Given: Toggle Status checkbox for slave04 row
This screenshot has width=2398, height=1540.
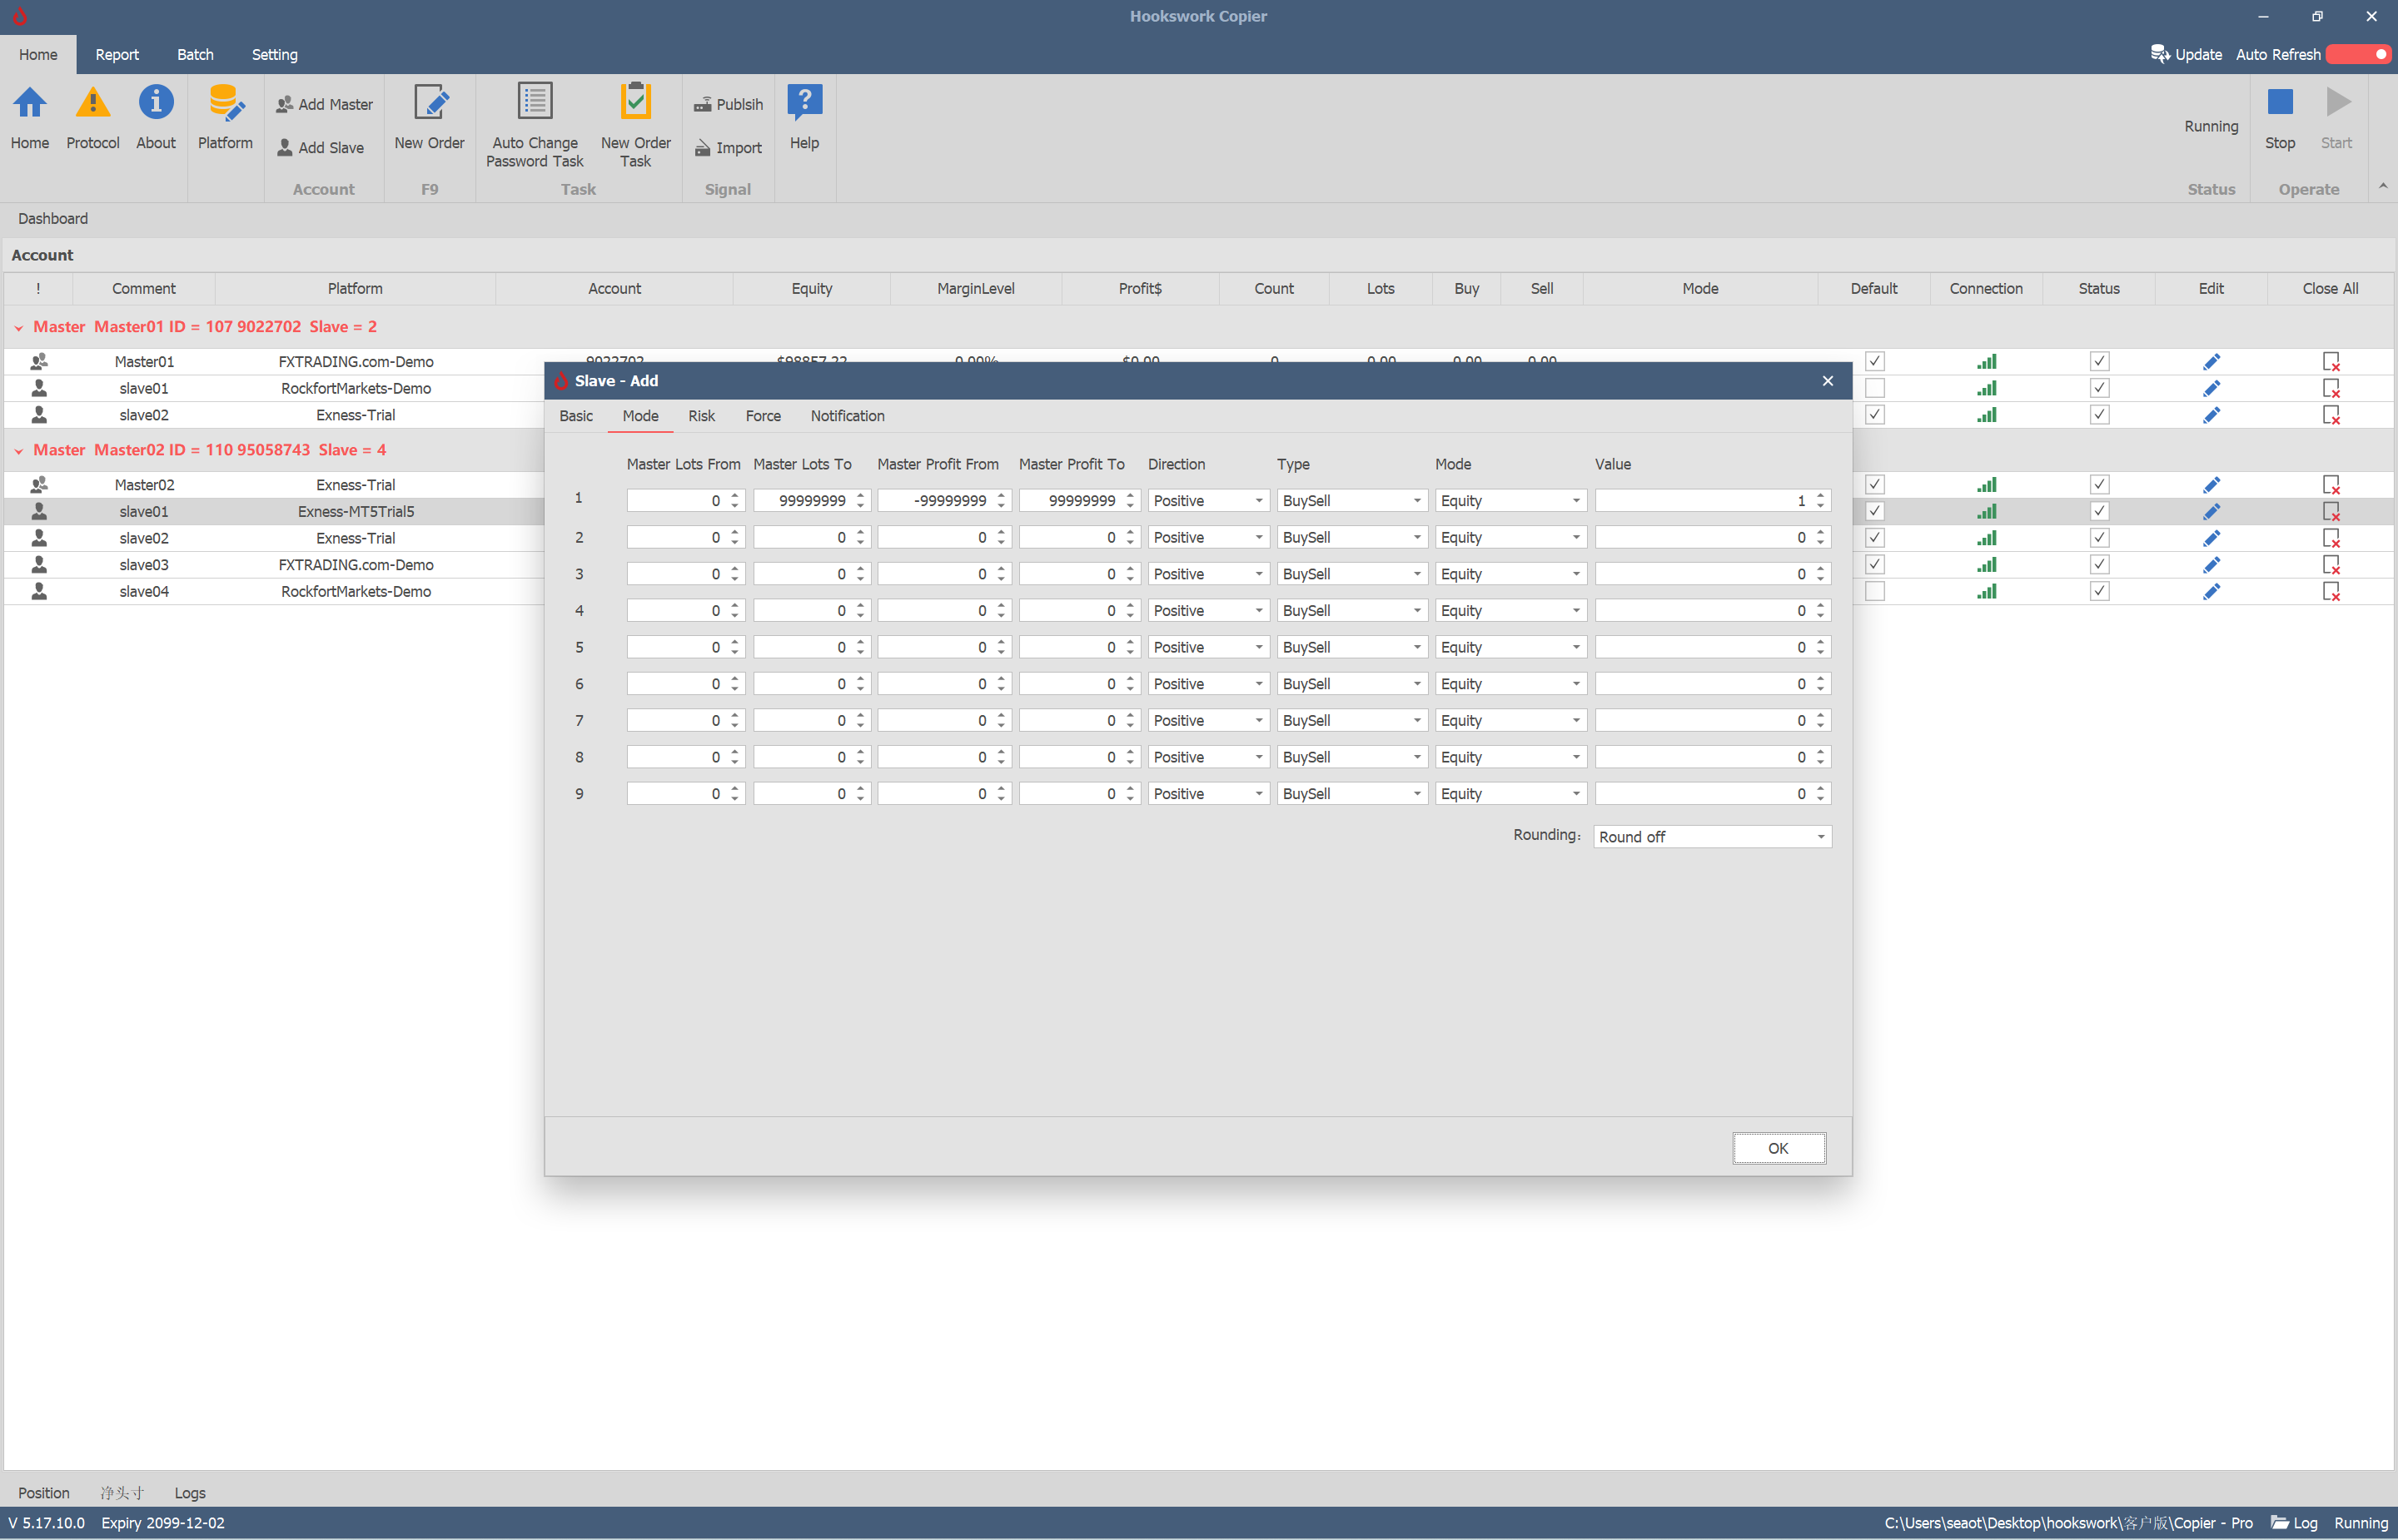Looking at the screenshot, I should coord(2099,592).
